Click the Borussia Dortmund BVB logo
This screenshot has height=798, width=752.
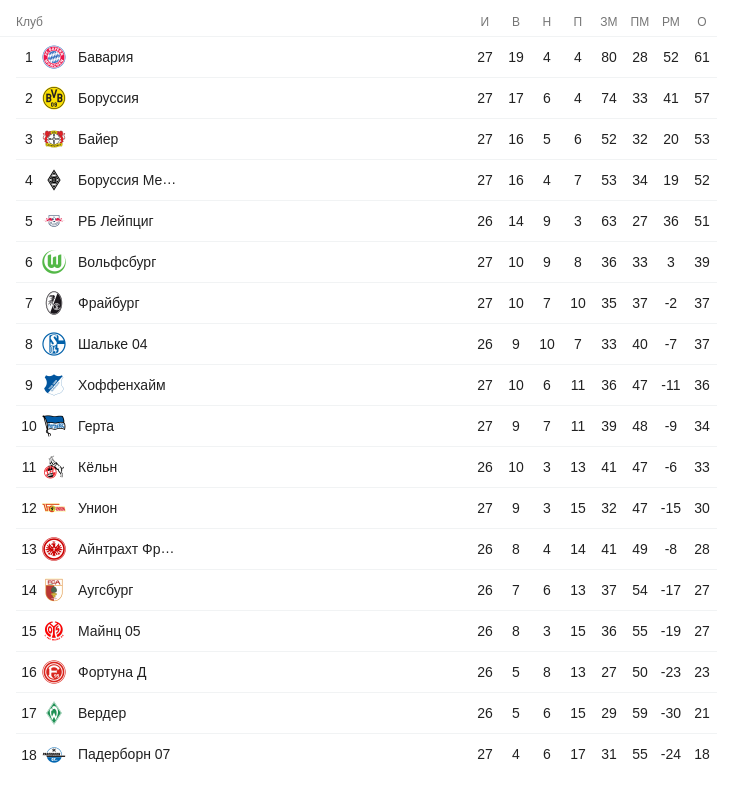point(54,98)
